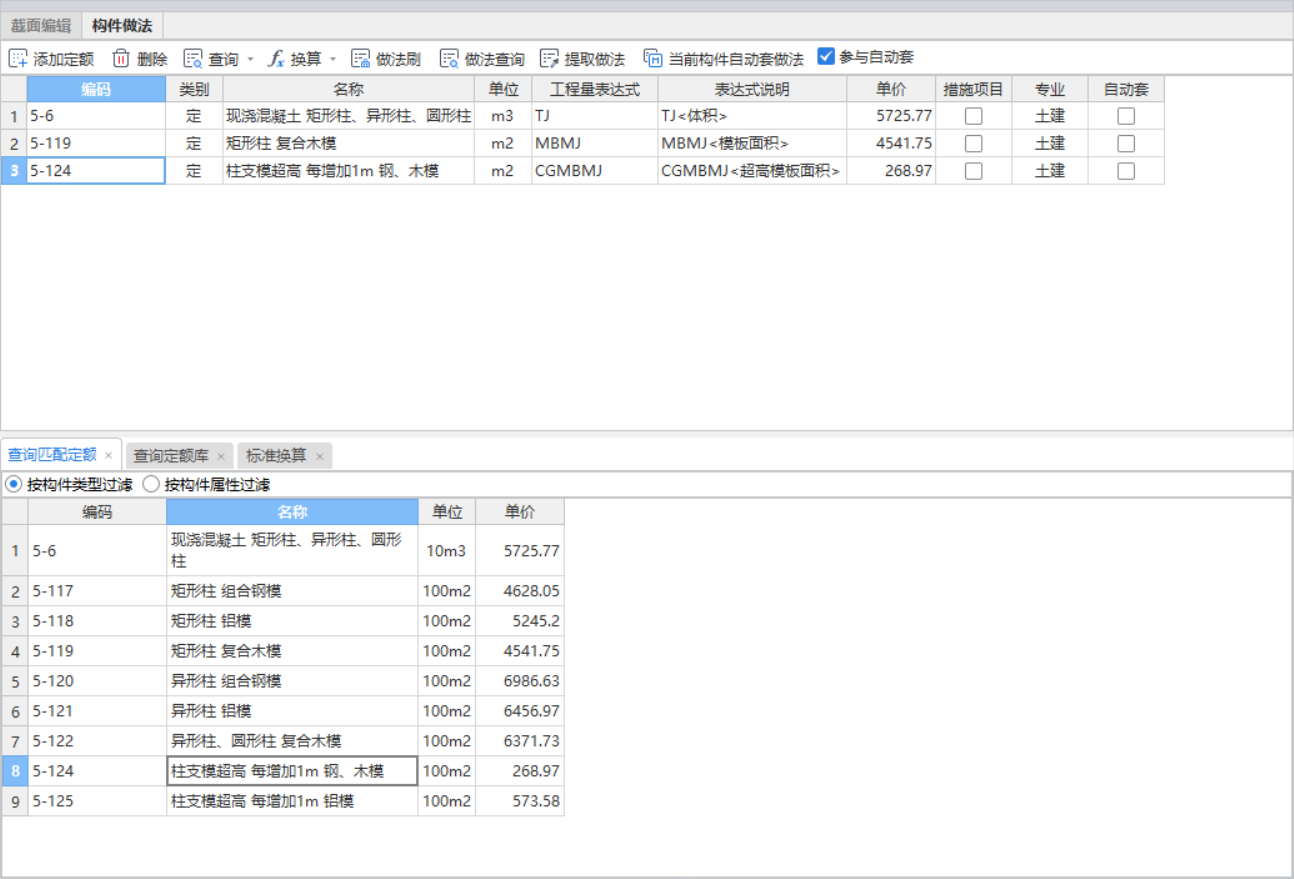Screen dimensions: 1294x879
Task: Open the 换算 dropdown arrow
Action: 333,59
